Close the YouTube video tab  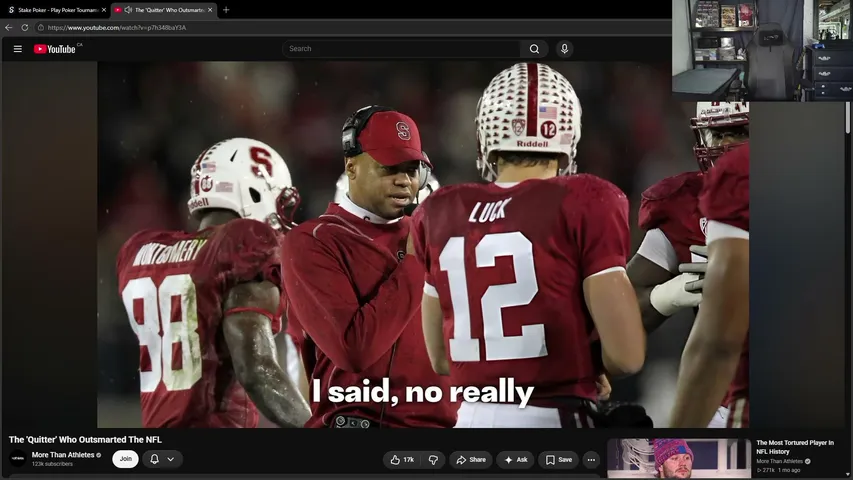tap(210, 10)
